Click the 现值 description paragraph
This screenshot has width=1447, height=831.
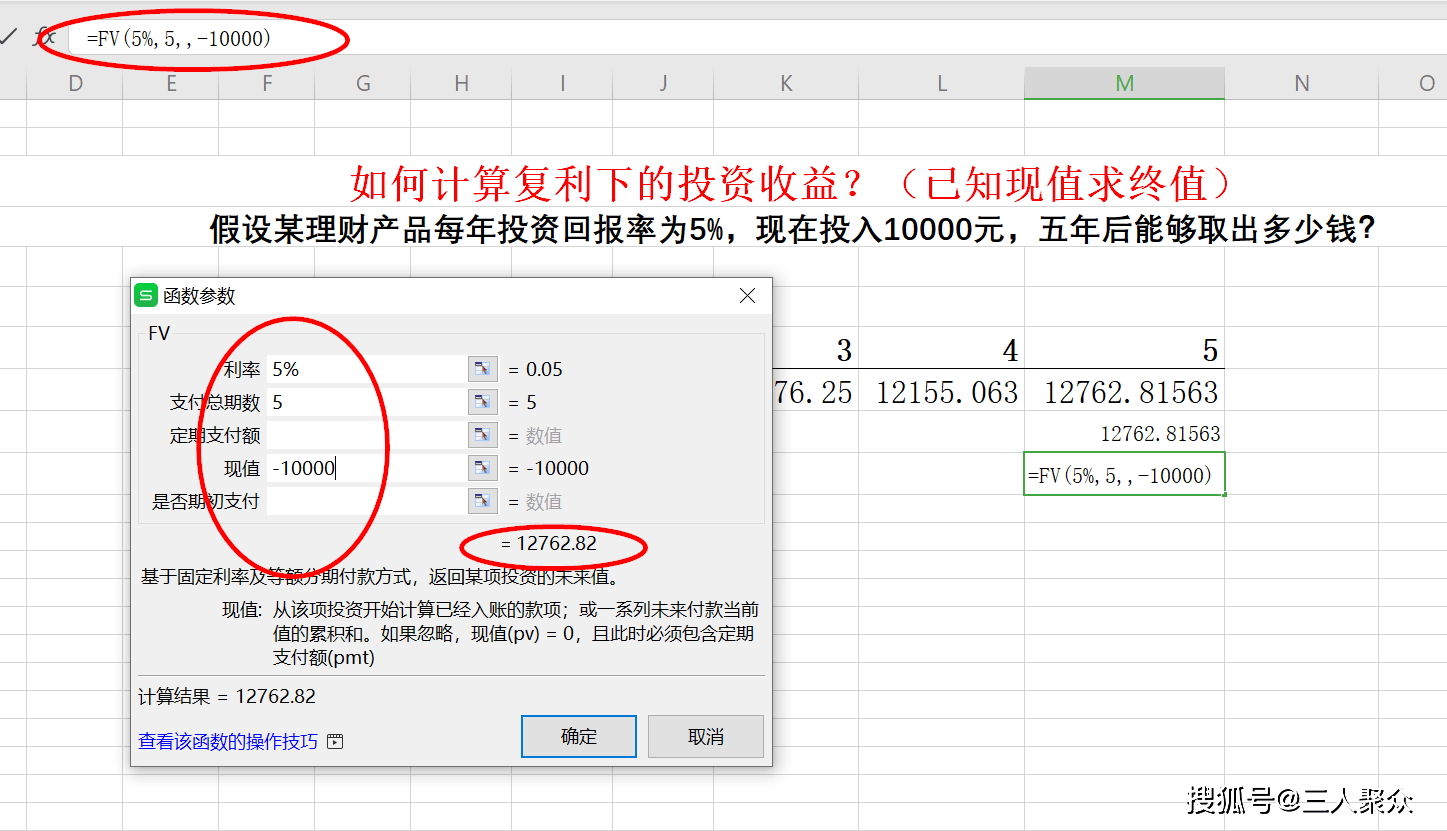click(x=515, y=633)
